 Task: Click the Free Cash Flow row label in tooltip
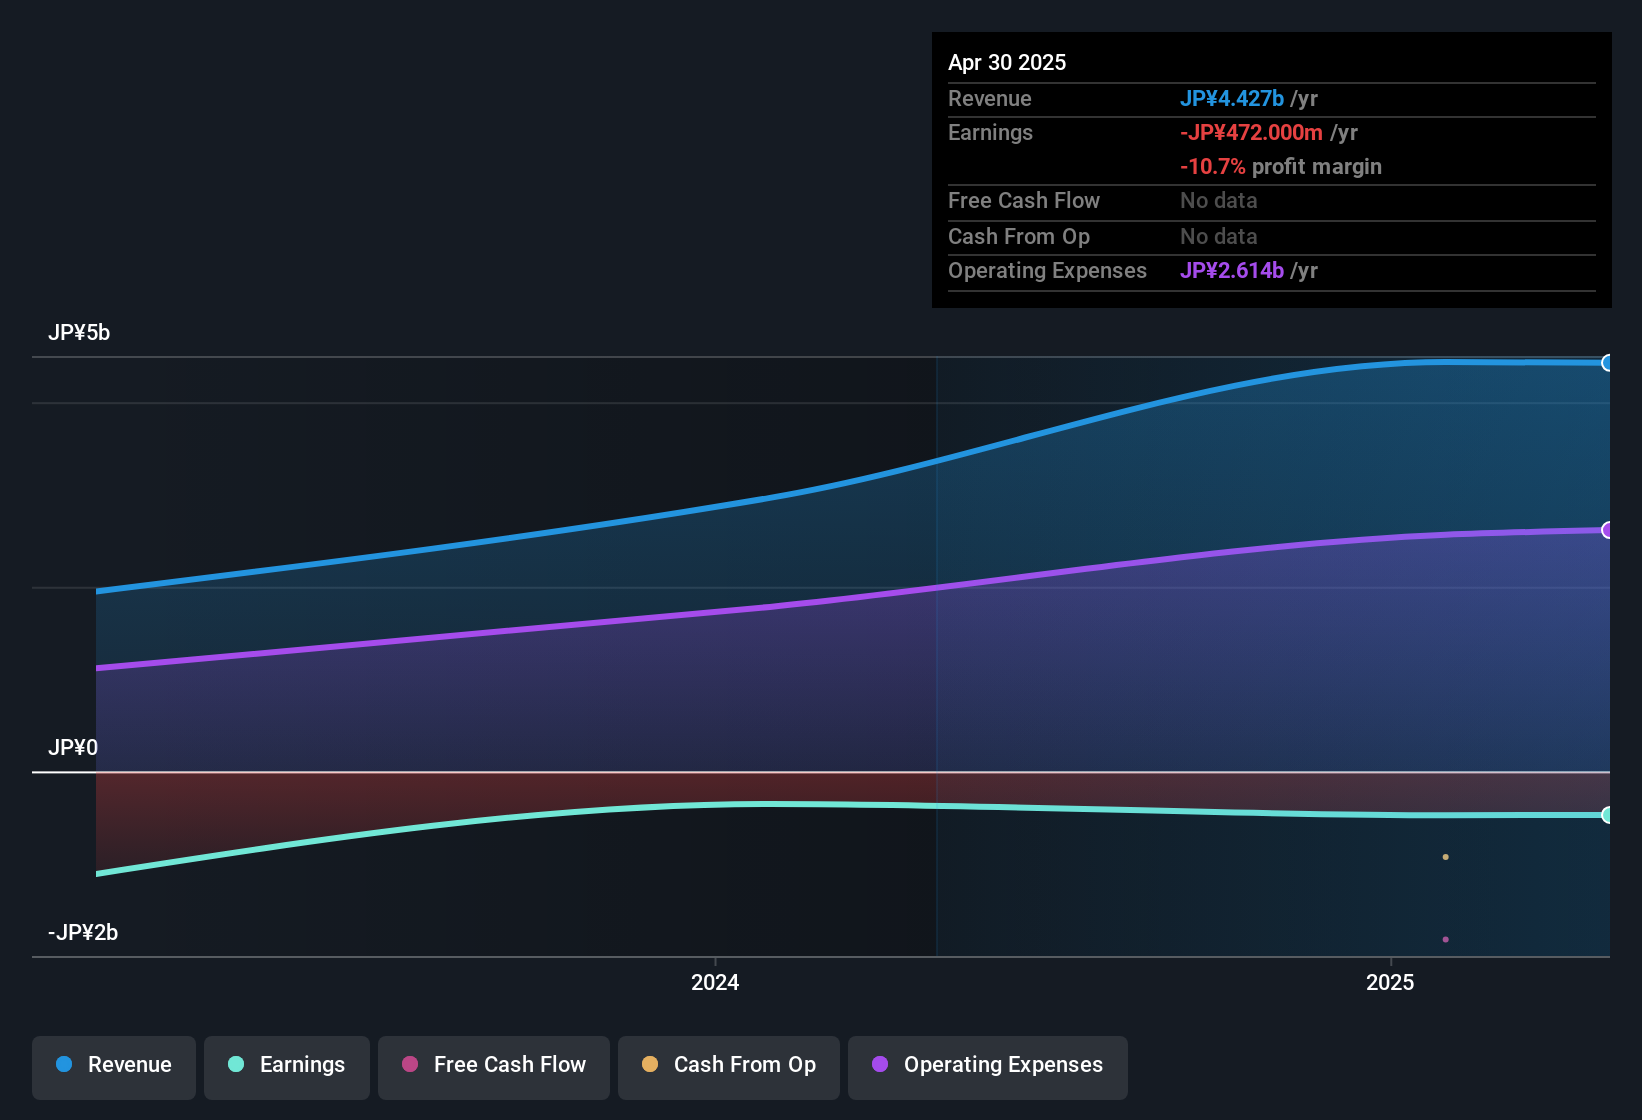click(x=1024, y=200)
